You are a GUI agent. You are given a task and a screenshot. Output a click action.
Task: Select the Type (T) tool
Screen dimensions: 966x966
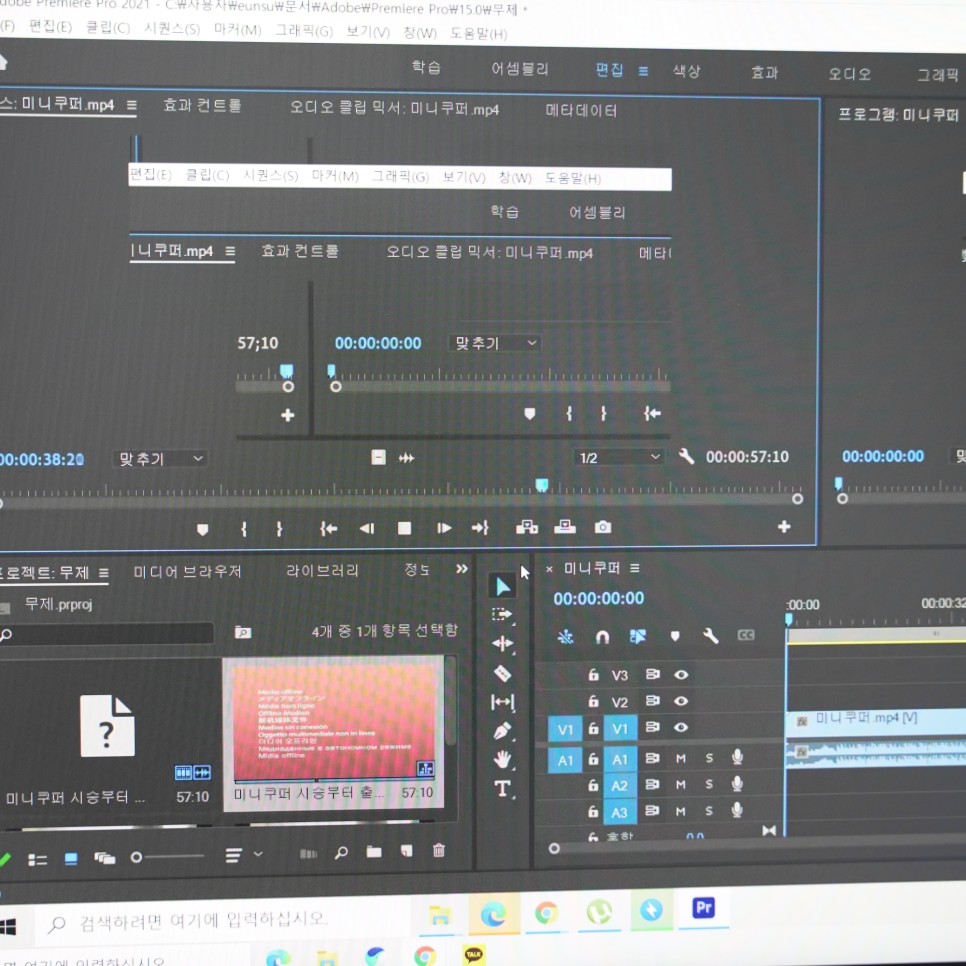coord(502,789)
